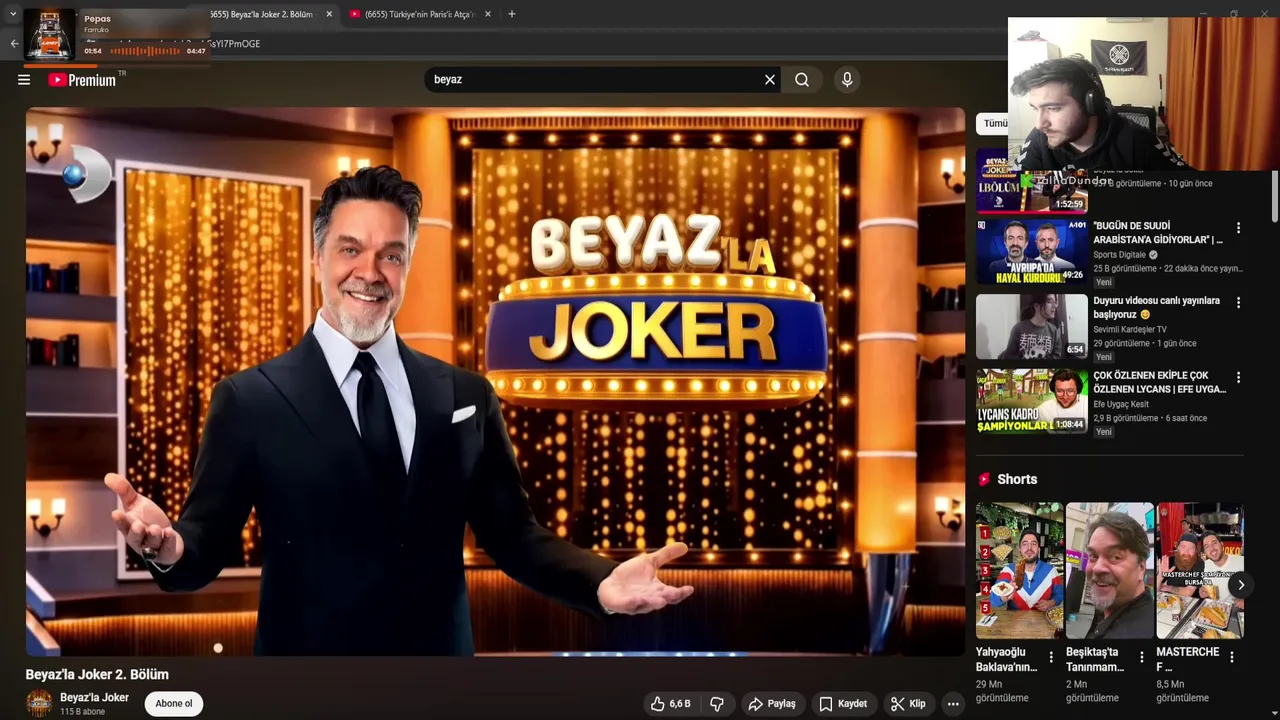Open the Beyaz'la Joker channel name link
This screenshot has width=1280, height=720.
coord(94,698)
